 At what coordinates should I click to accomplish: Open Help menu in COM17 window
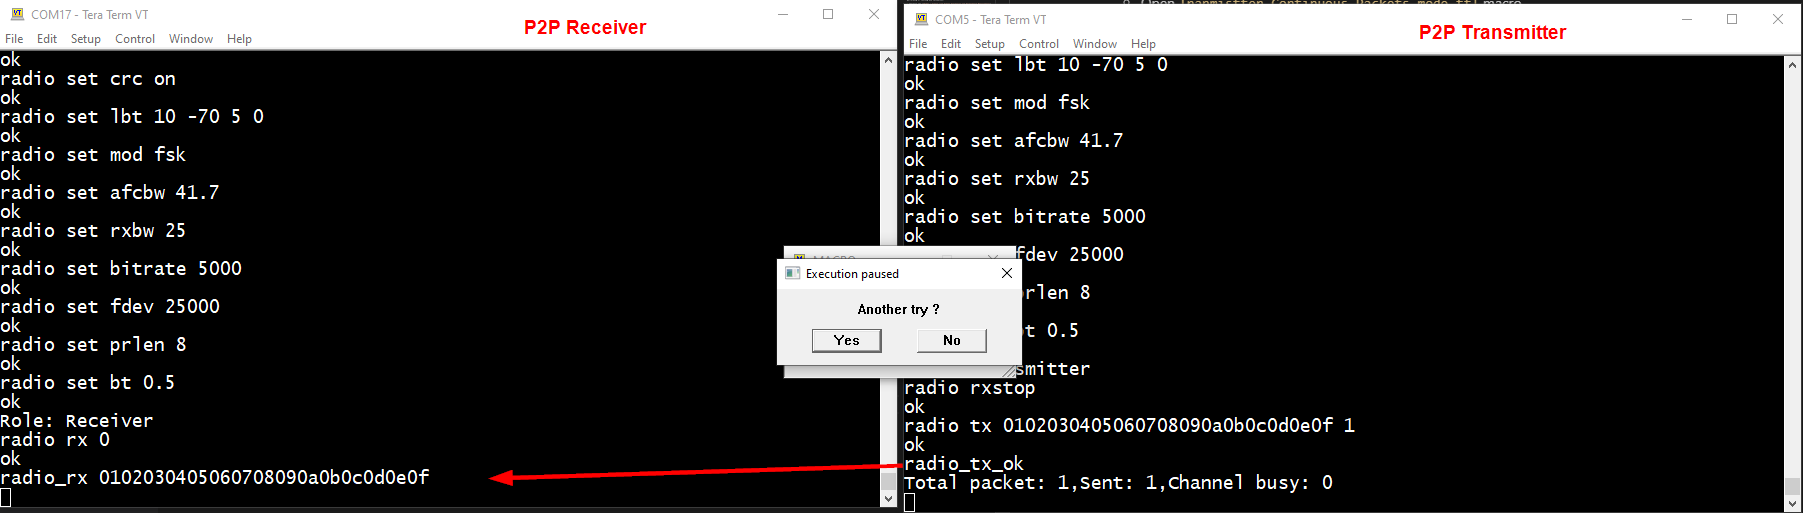coord(240,39)
